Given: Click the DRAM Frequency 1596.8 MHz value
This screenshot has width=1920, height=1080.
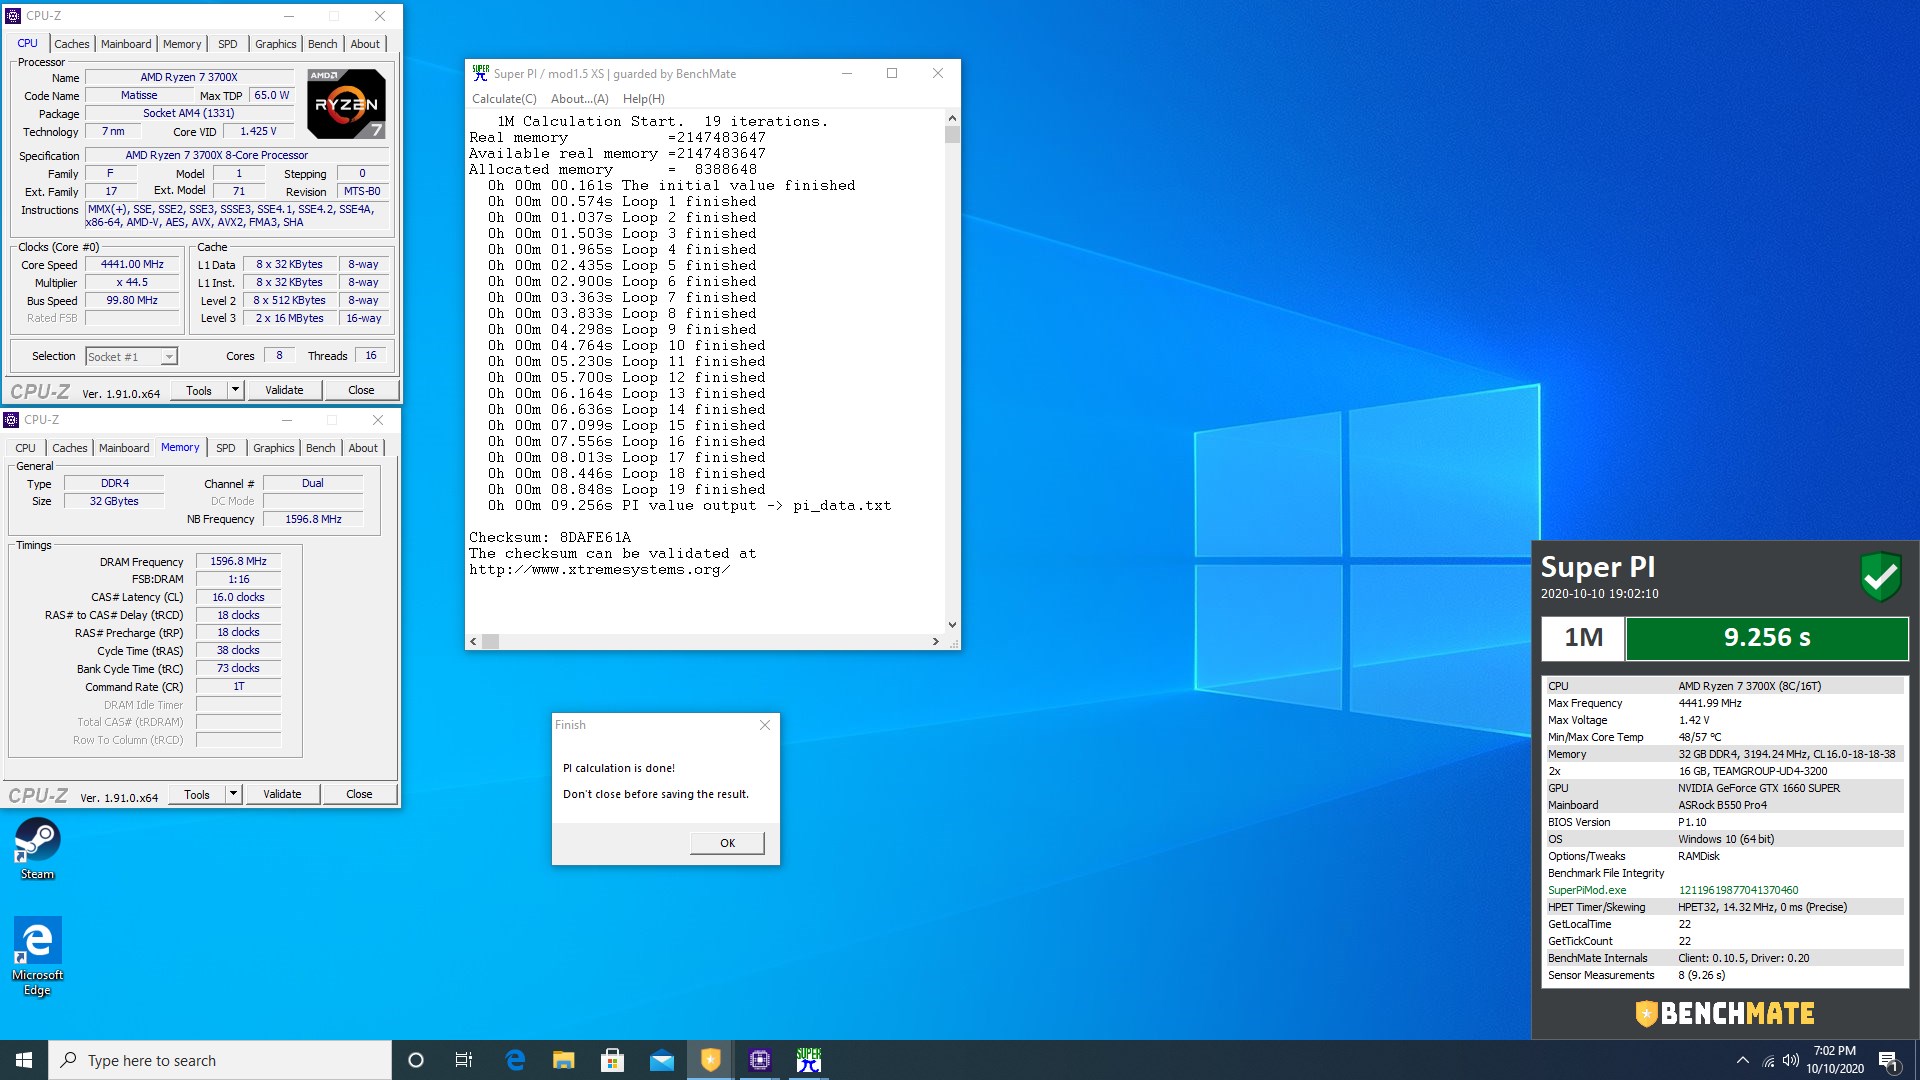Looking at the screenshot, I should coord(238,561).
